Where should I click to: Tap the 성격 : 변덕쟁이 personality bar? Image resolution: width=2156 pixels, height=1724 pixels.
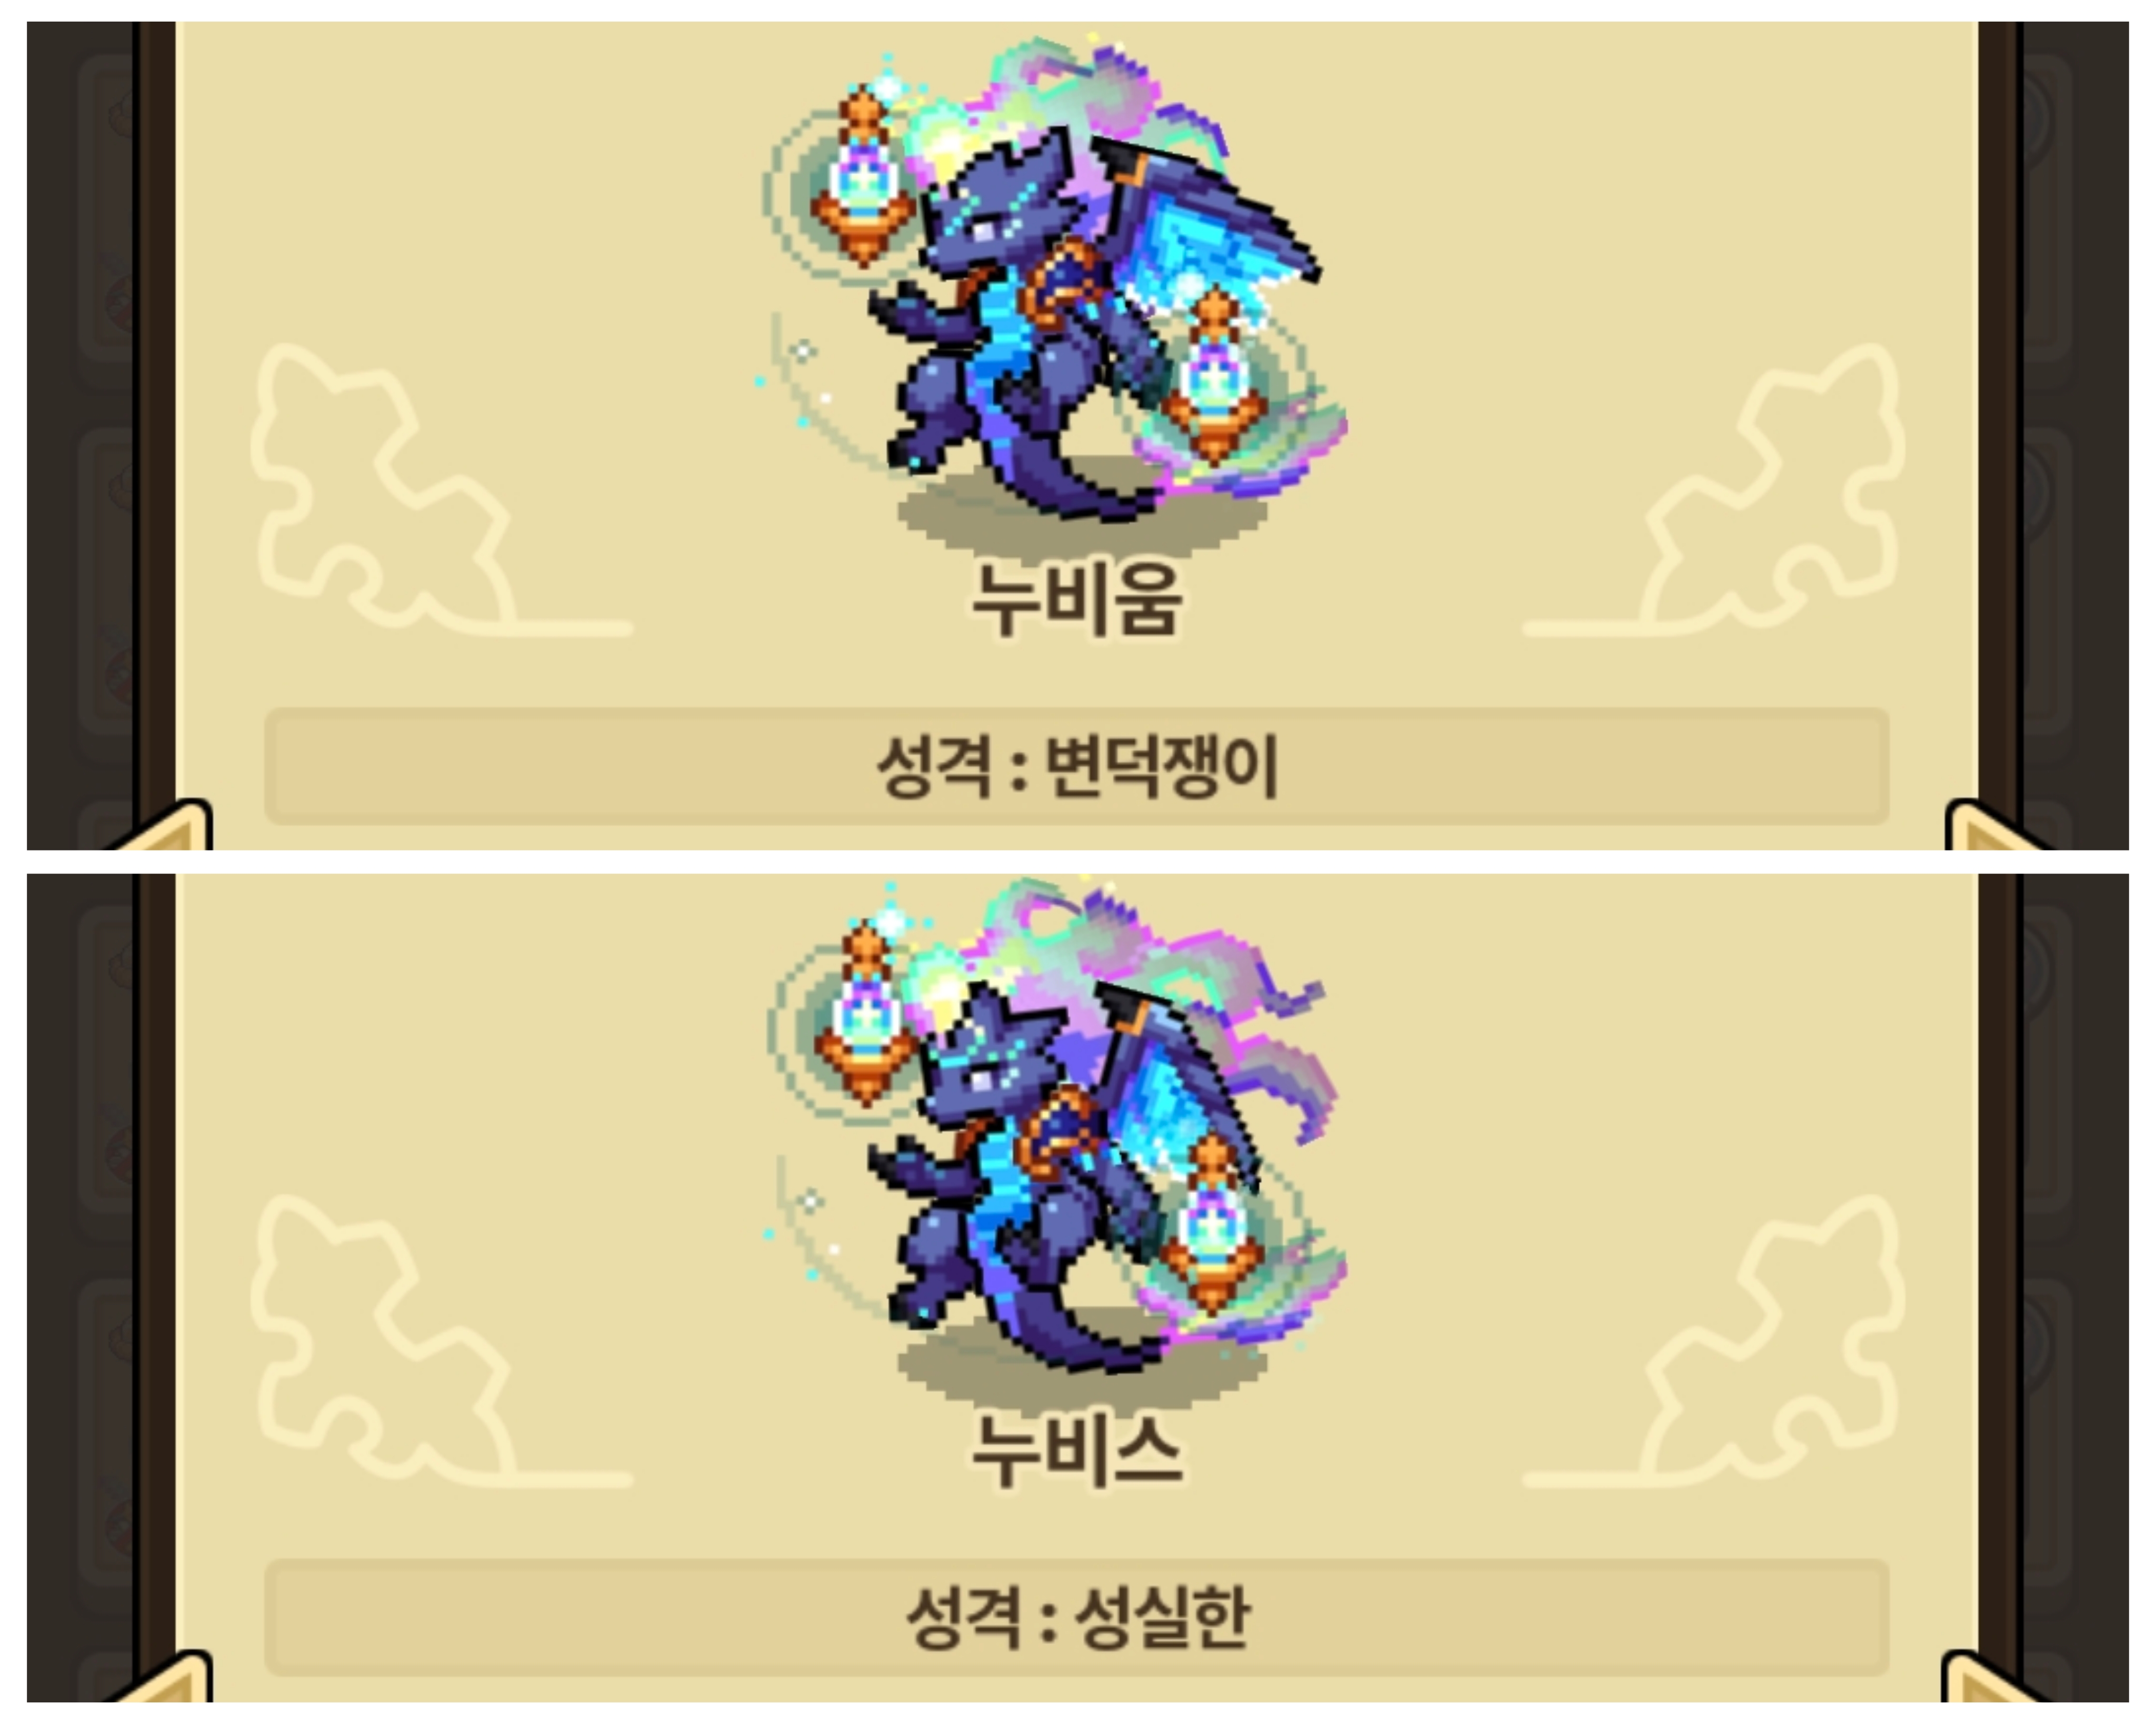tap(1077, 767)
